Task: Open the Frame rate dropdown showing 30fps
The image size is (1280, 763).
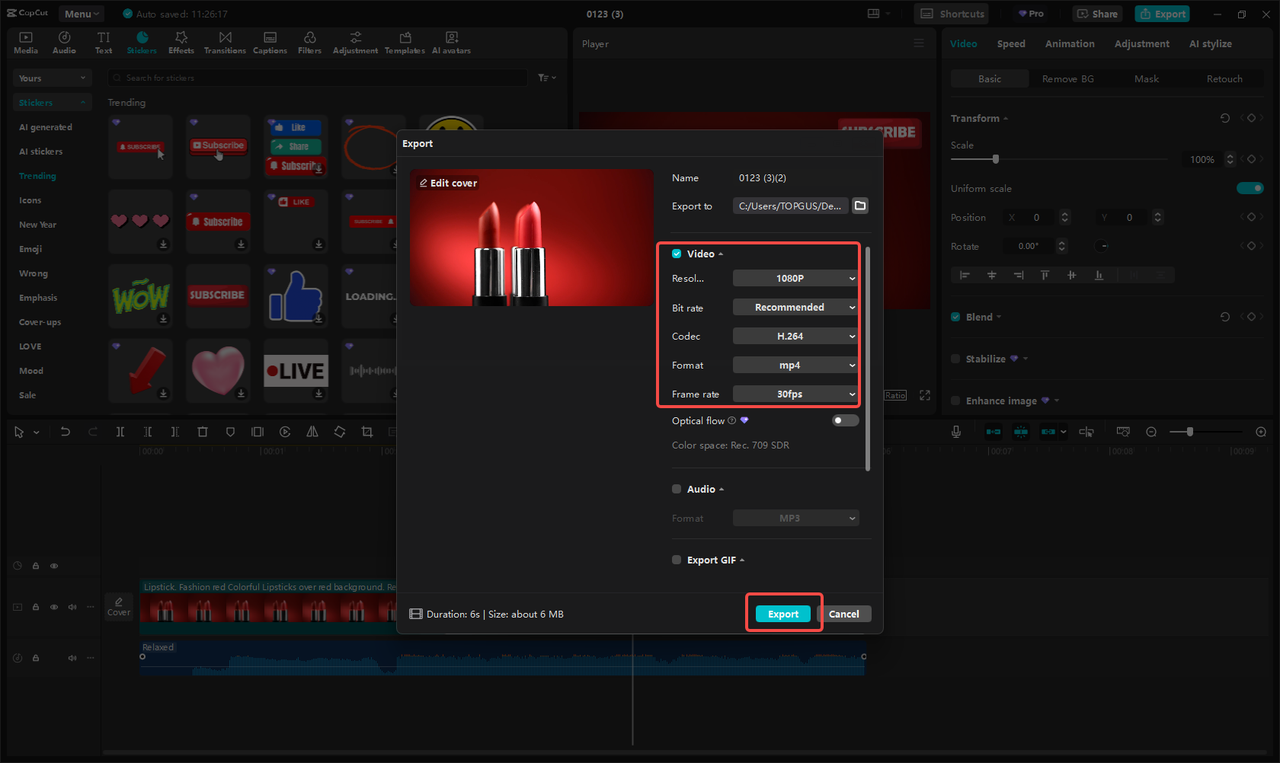Action: click(x=794, y=393)
